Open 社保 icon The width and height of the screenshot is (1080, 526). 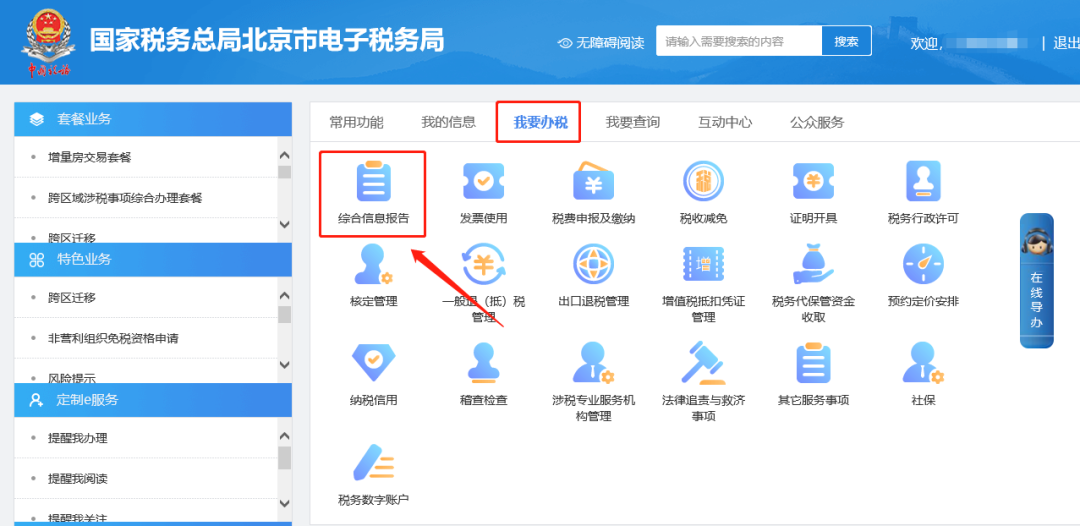(924, 363)
